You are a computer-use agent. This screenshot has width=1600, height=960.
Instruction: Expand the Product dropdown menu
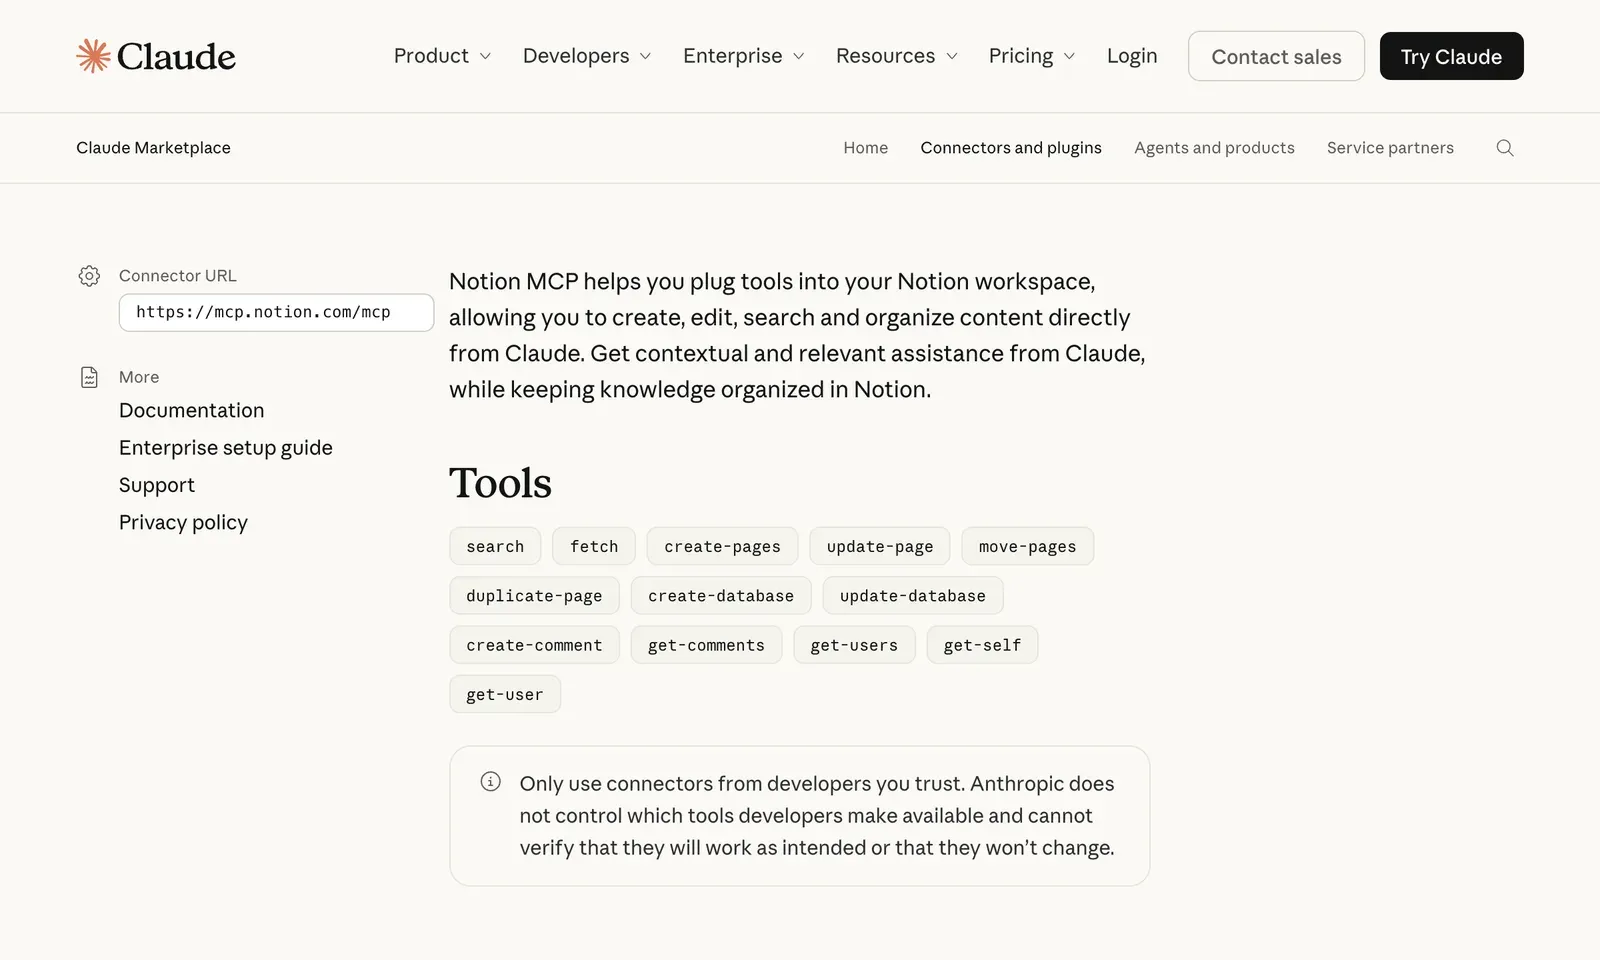442,56
